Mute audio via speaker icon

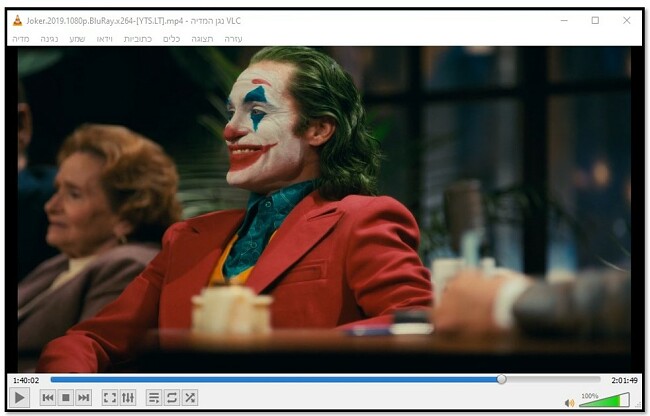point(570,403)
